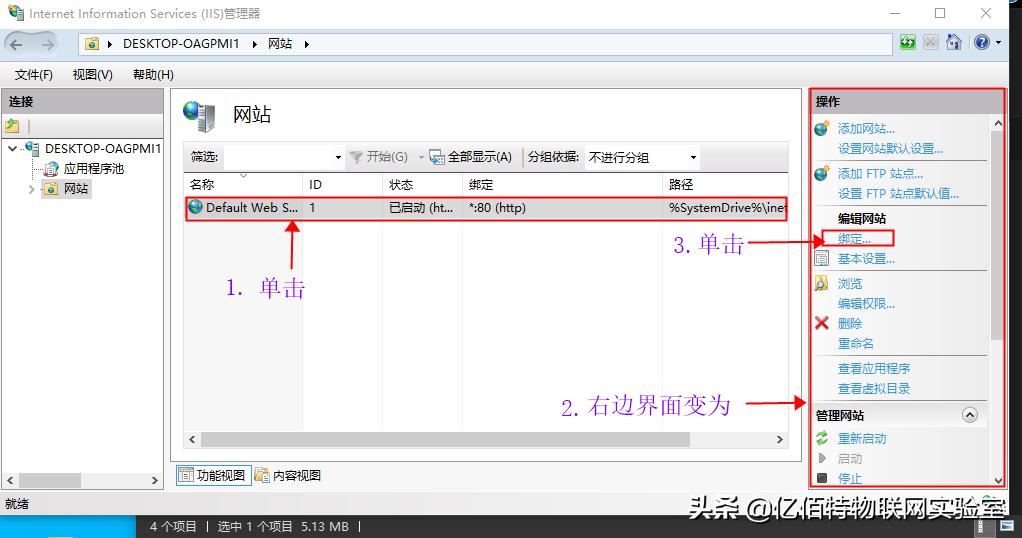Click the Help question mark icon
The height and width of the screenshot is (538, 1022).
coord(980,43)
